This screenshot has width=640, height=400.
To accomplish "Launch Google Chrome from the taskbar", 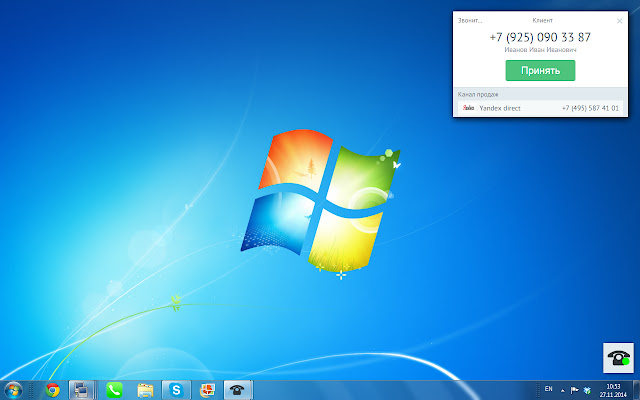I will 52,390.
